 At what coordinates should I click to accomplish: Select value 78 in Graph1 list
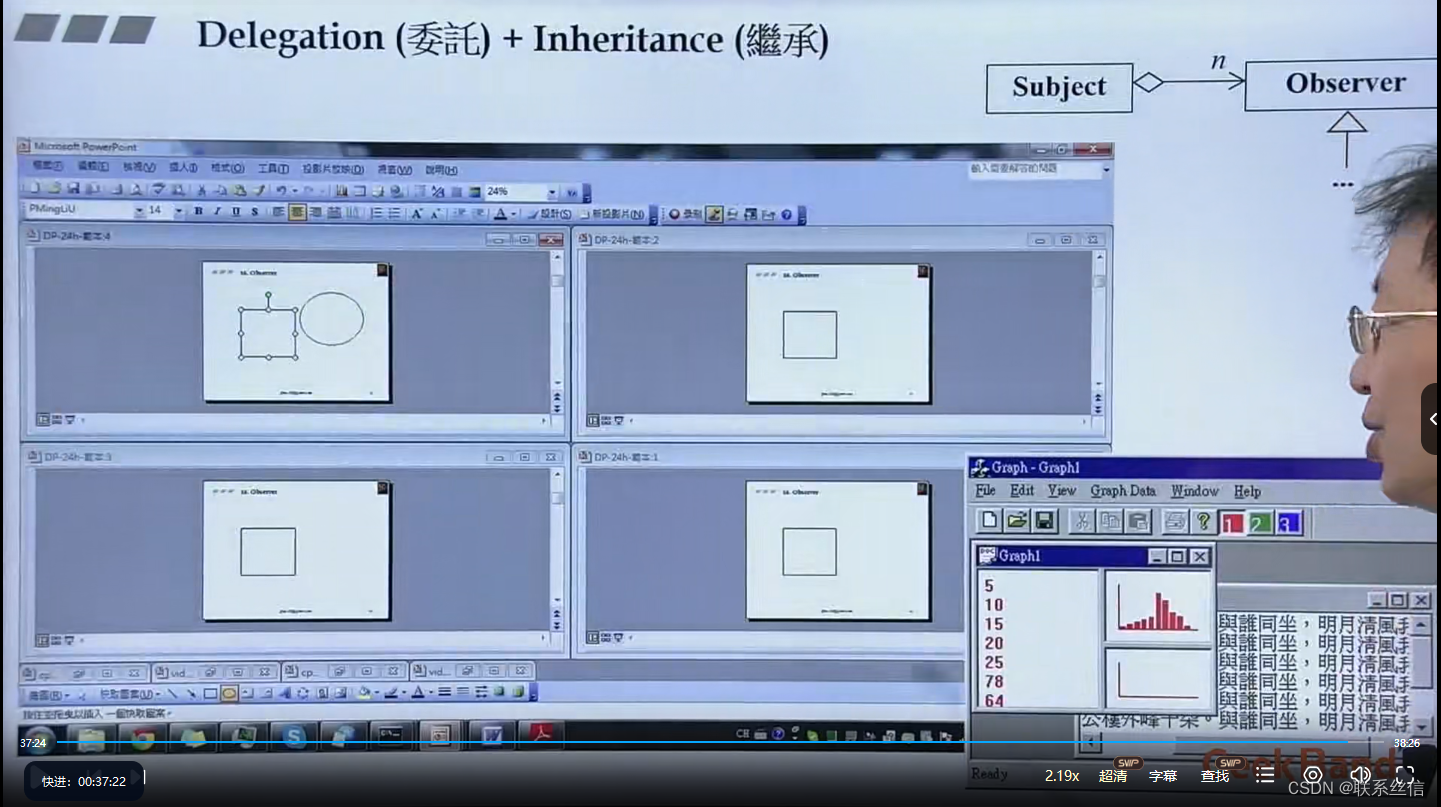pos(994,681)
